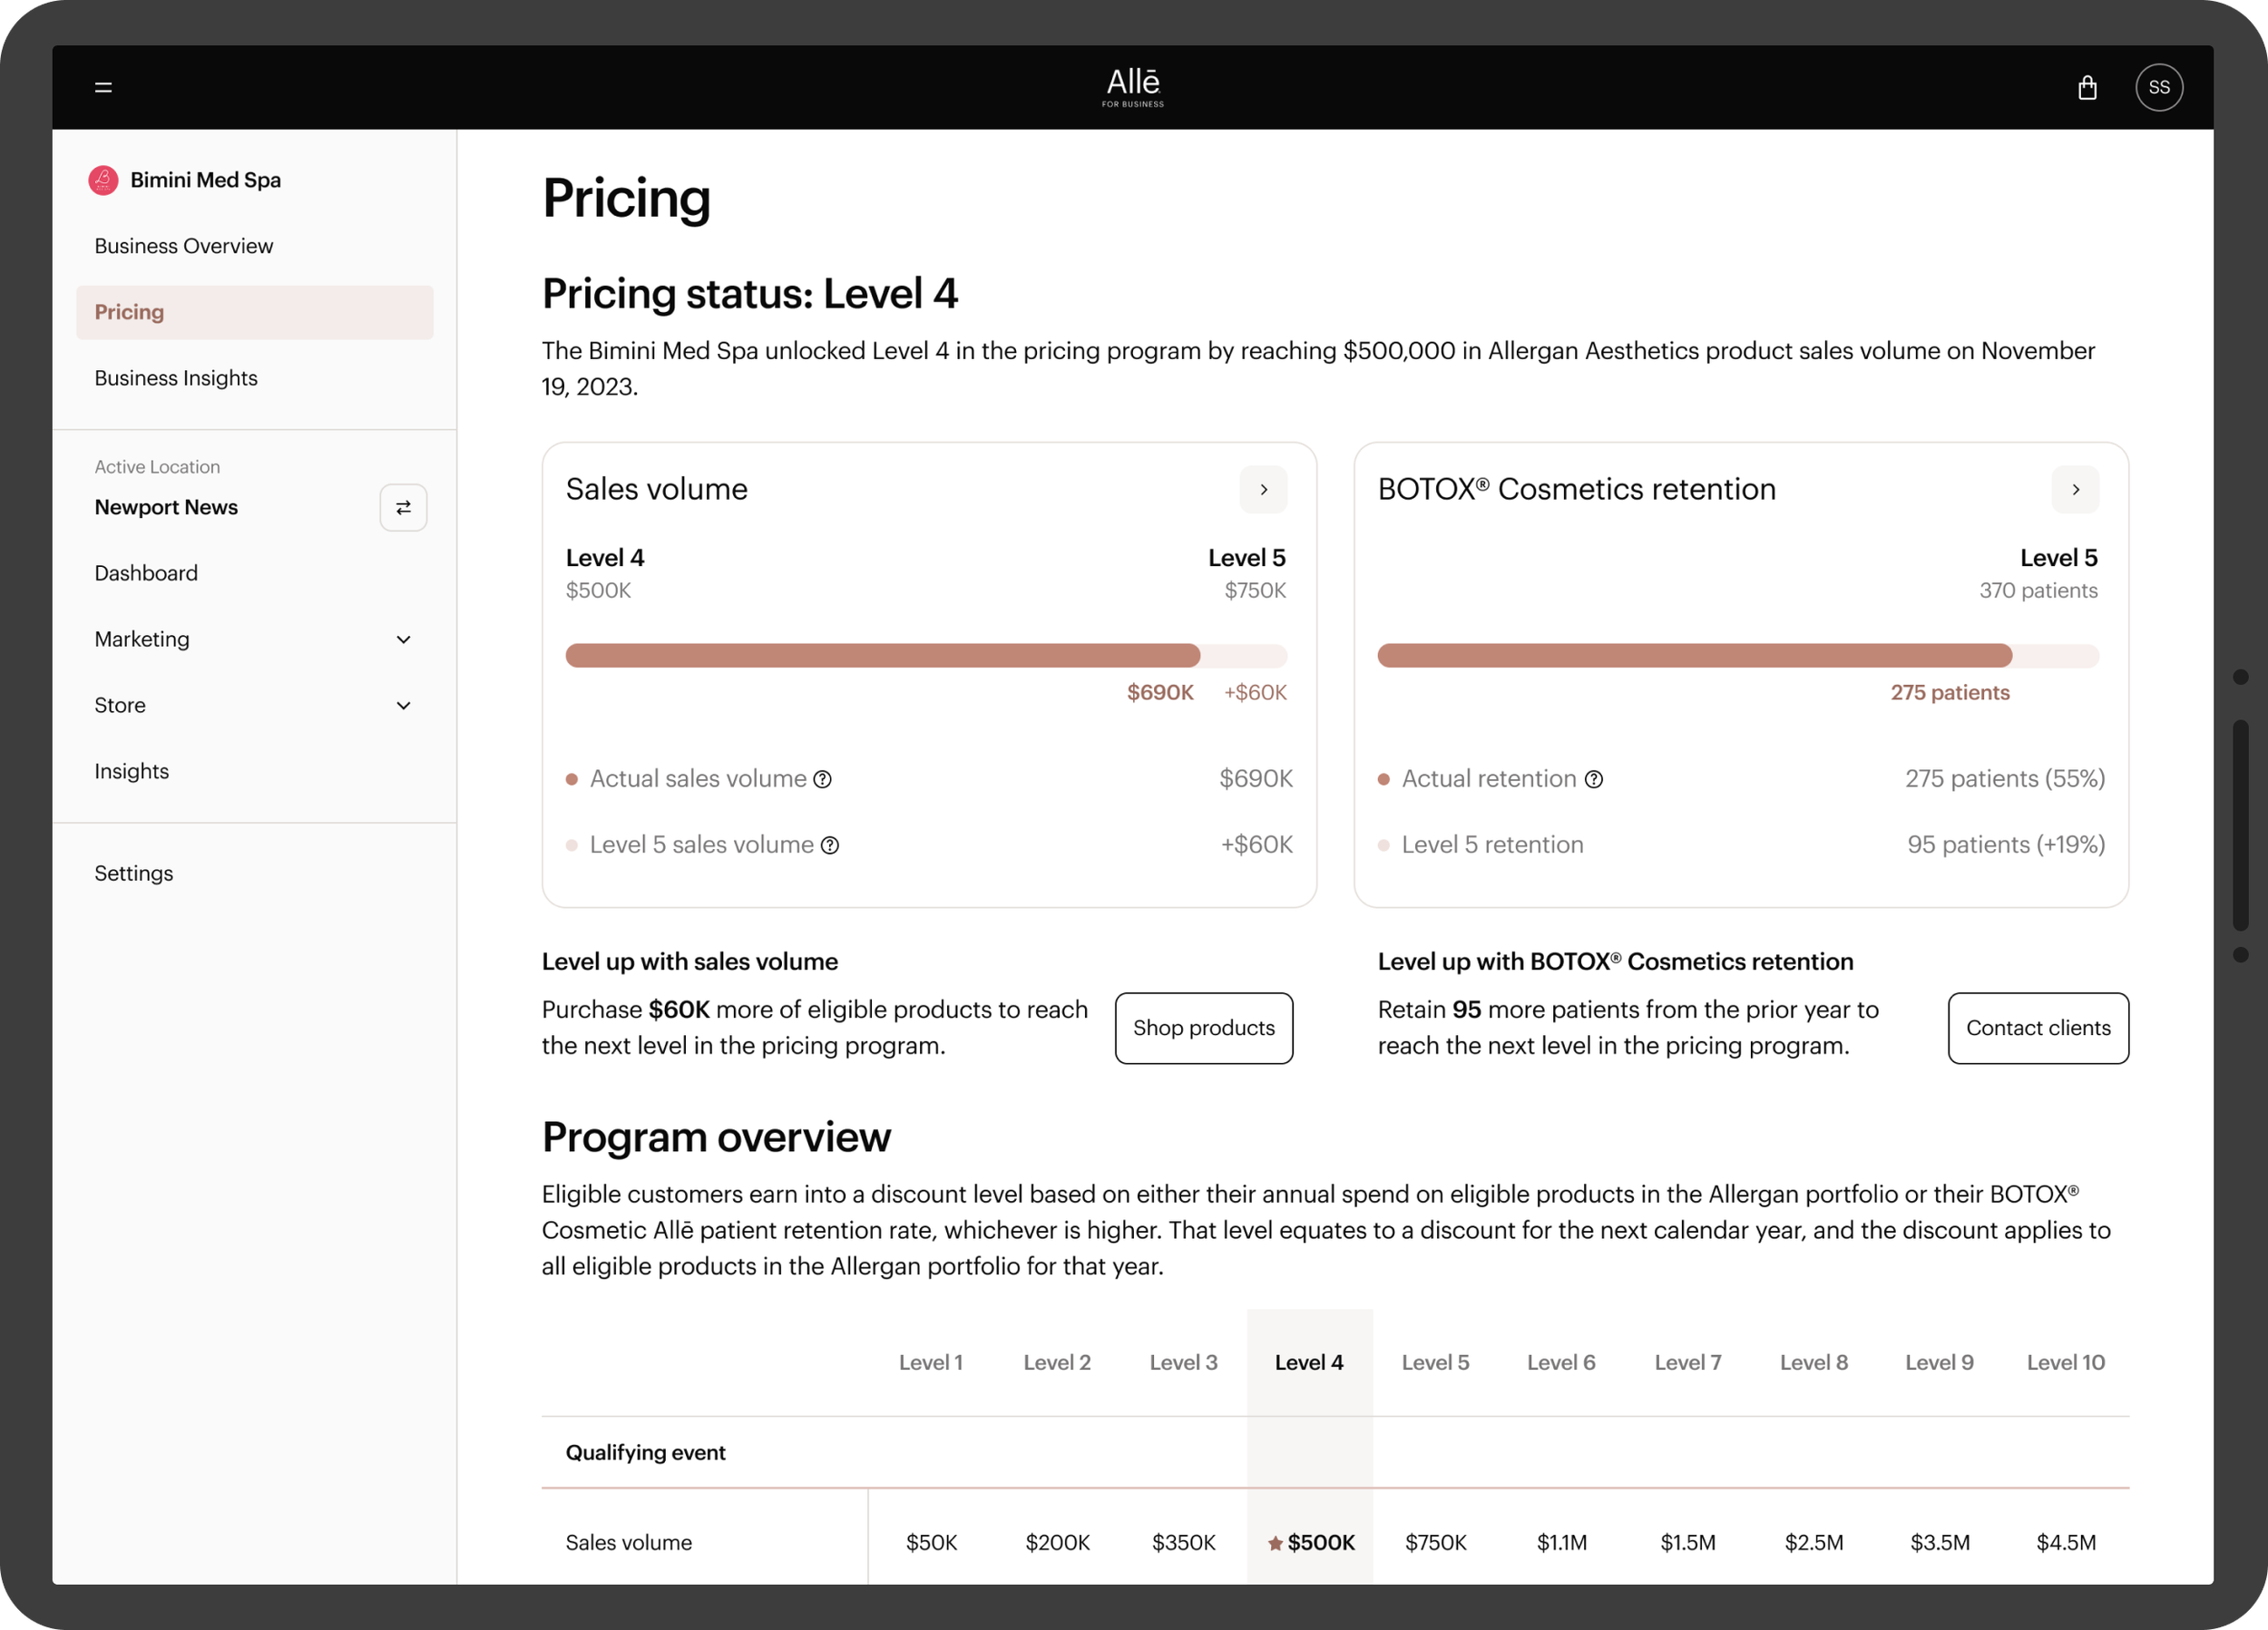Screen dimensions: 2268x1630
Task: Click Actual retention help icon
Action: 1594,779
